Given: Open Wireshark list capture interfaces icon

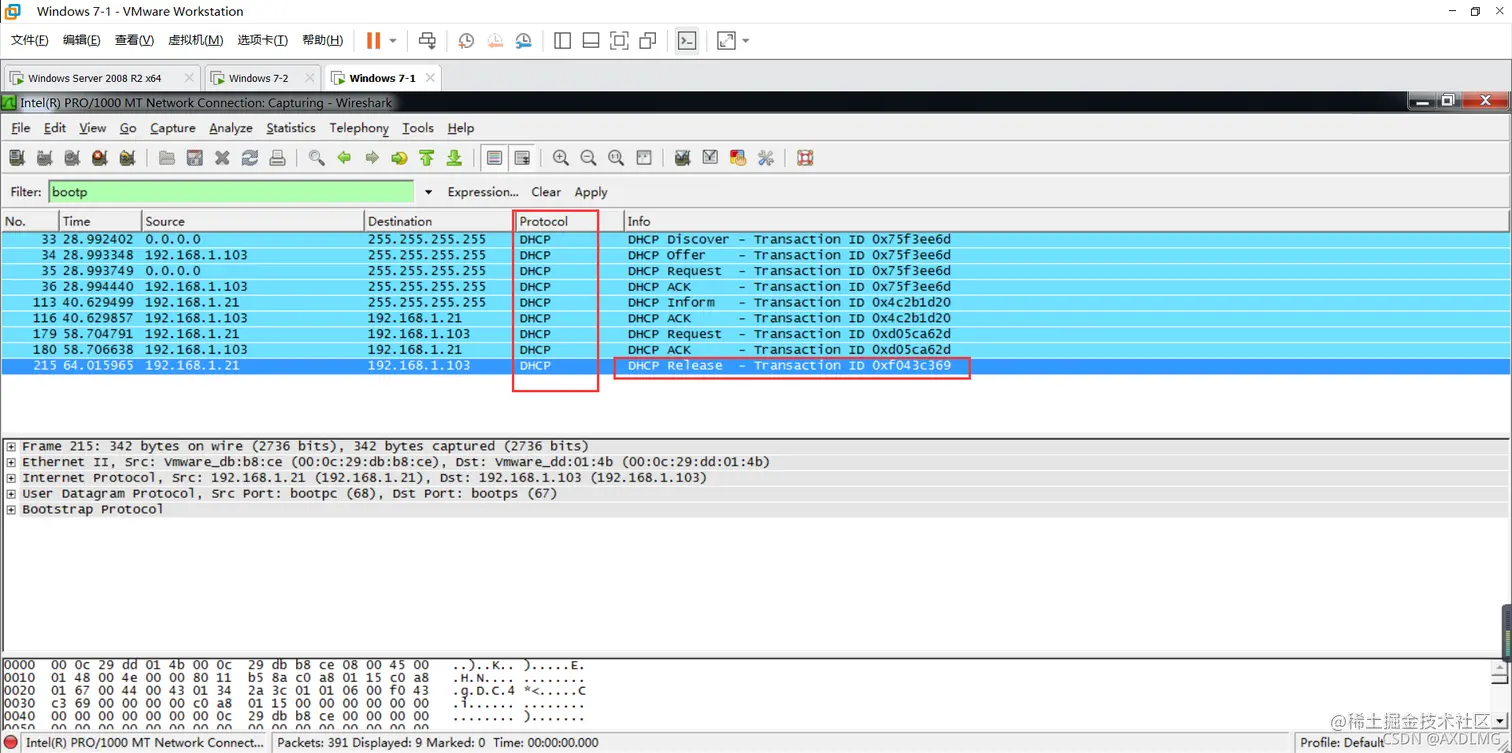Looking at the screenshot, I should pos(17,158).
